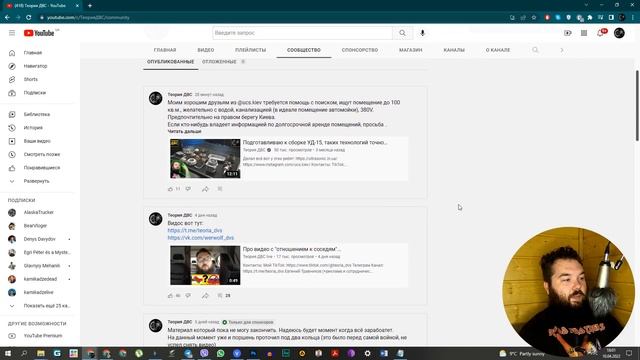Select the ОПУБЛИКОВАННЫЕ posts tab
The height and width of the screenshot is (360, 640).
point(171,62)
